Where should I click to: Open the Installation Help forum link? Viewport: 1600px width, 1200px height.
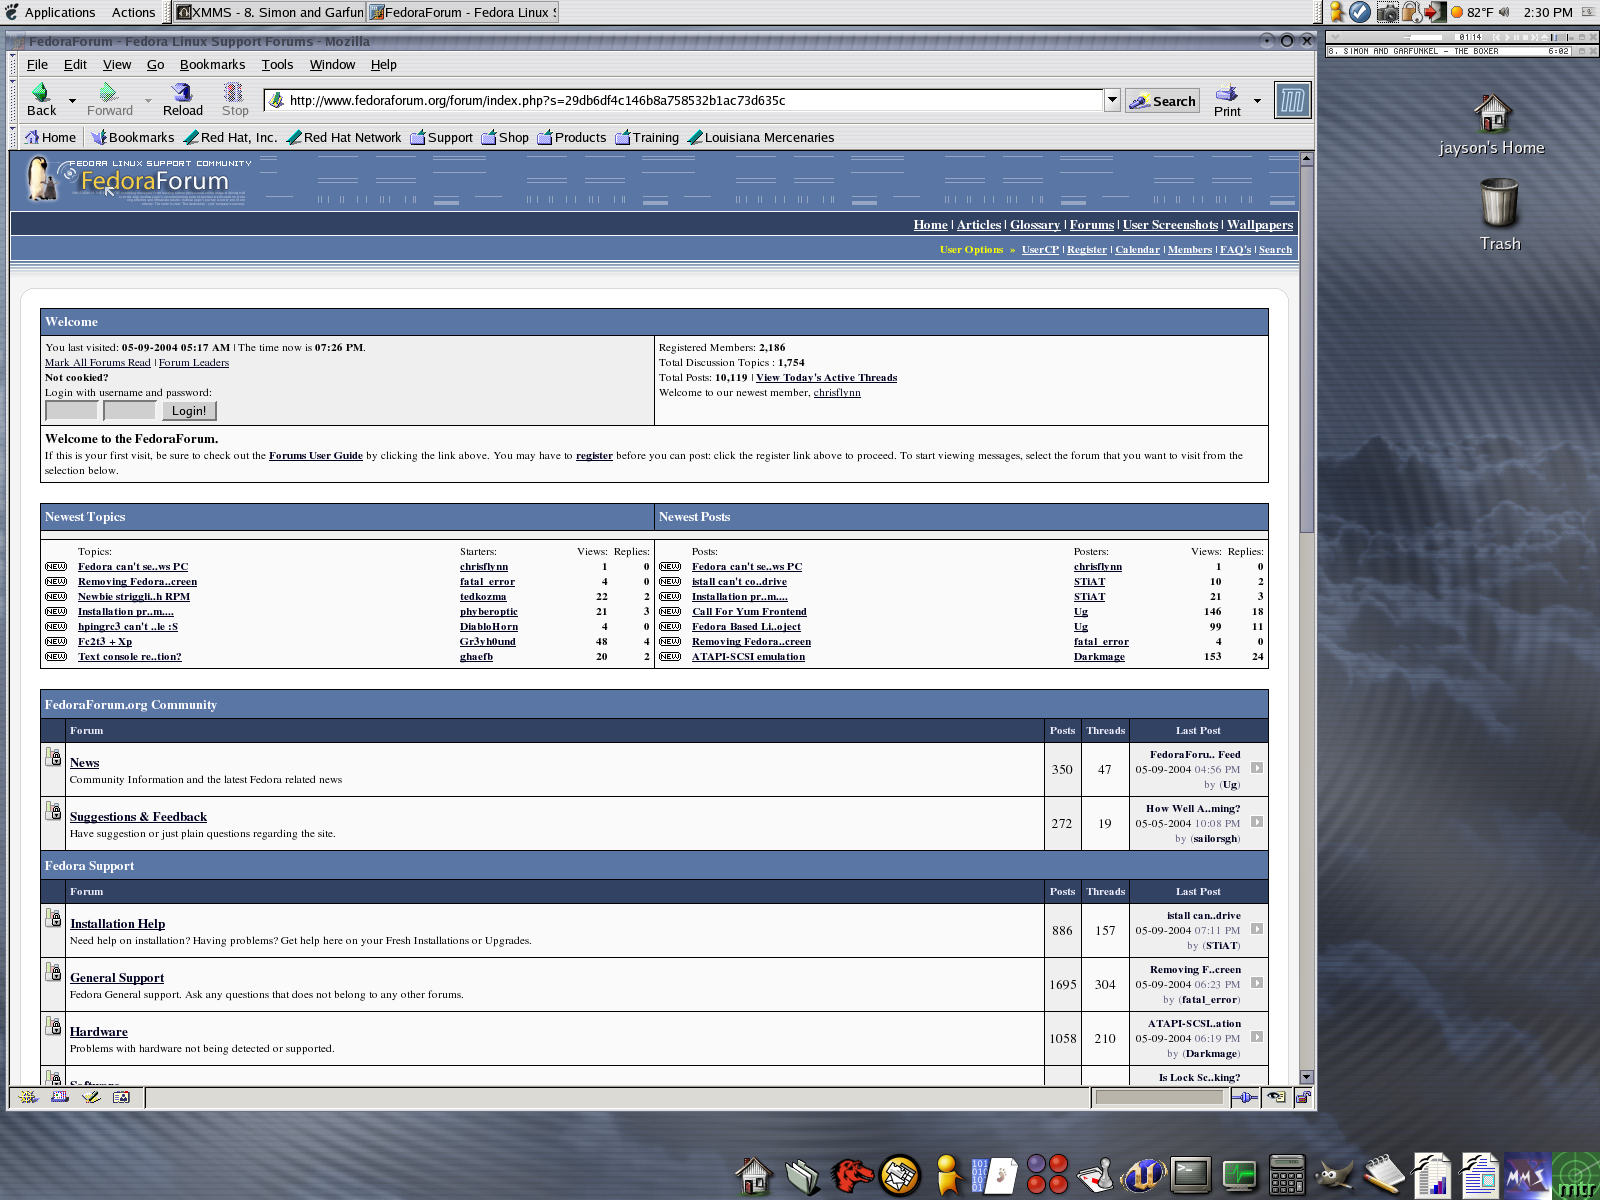(x=117, y=924)
